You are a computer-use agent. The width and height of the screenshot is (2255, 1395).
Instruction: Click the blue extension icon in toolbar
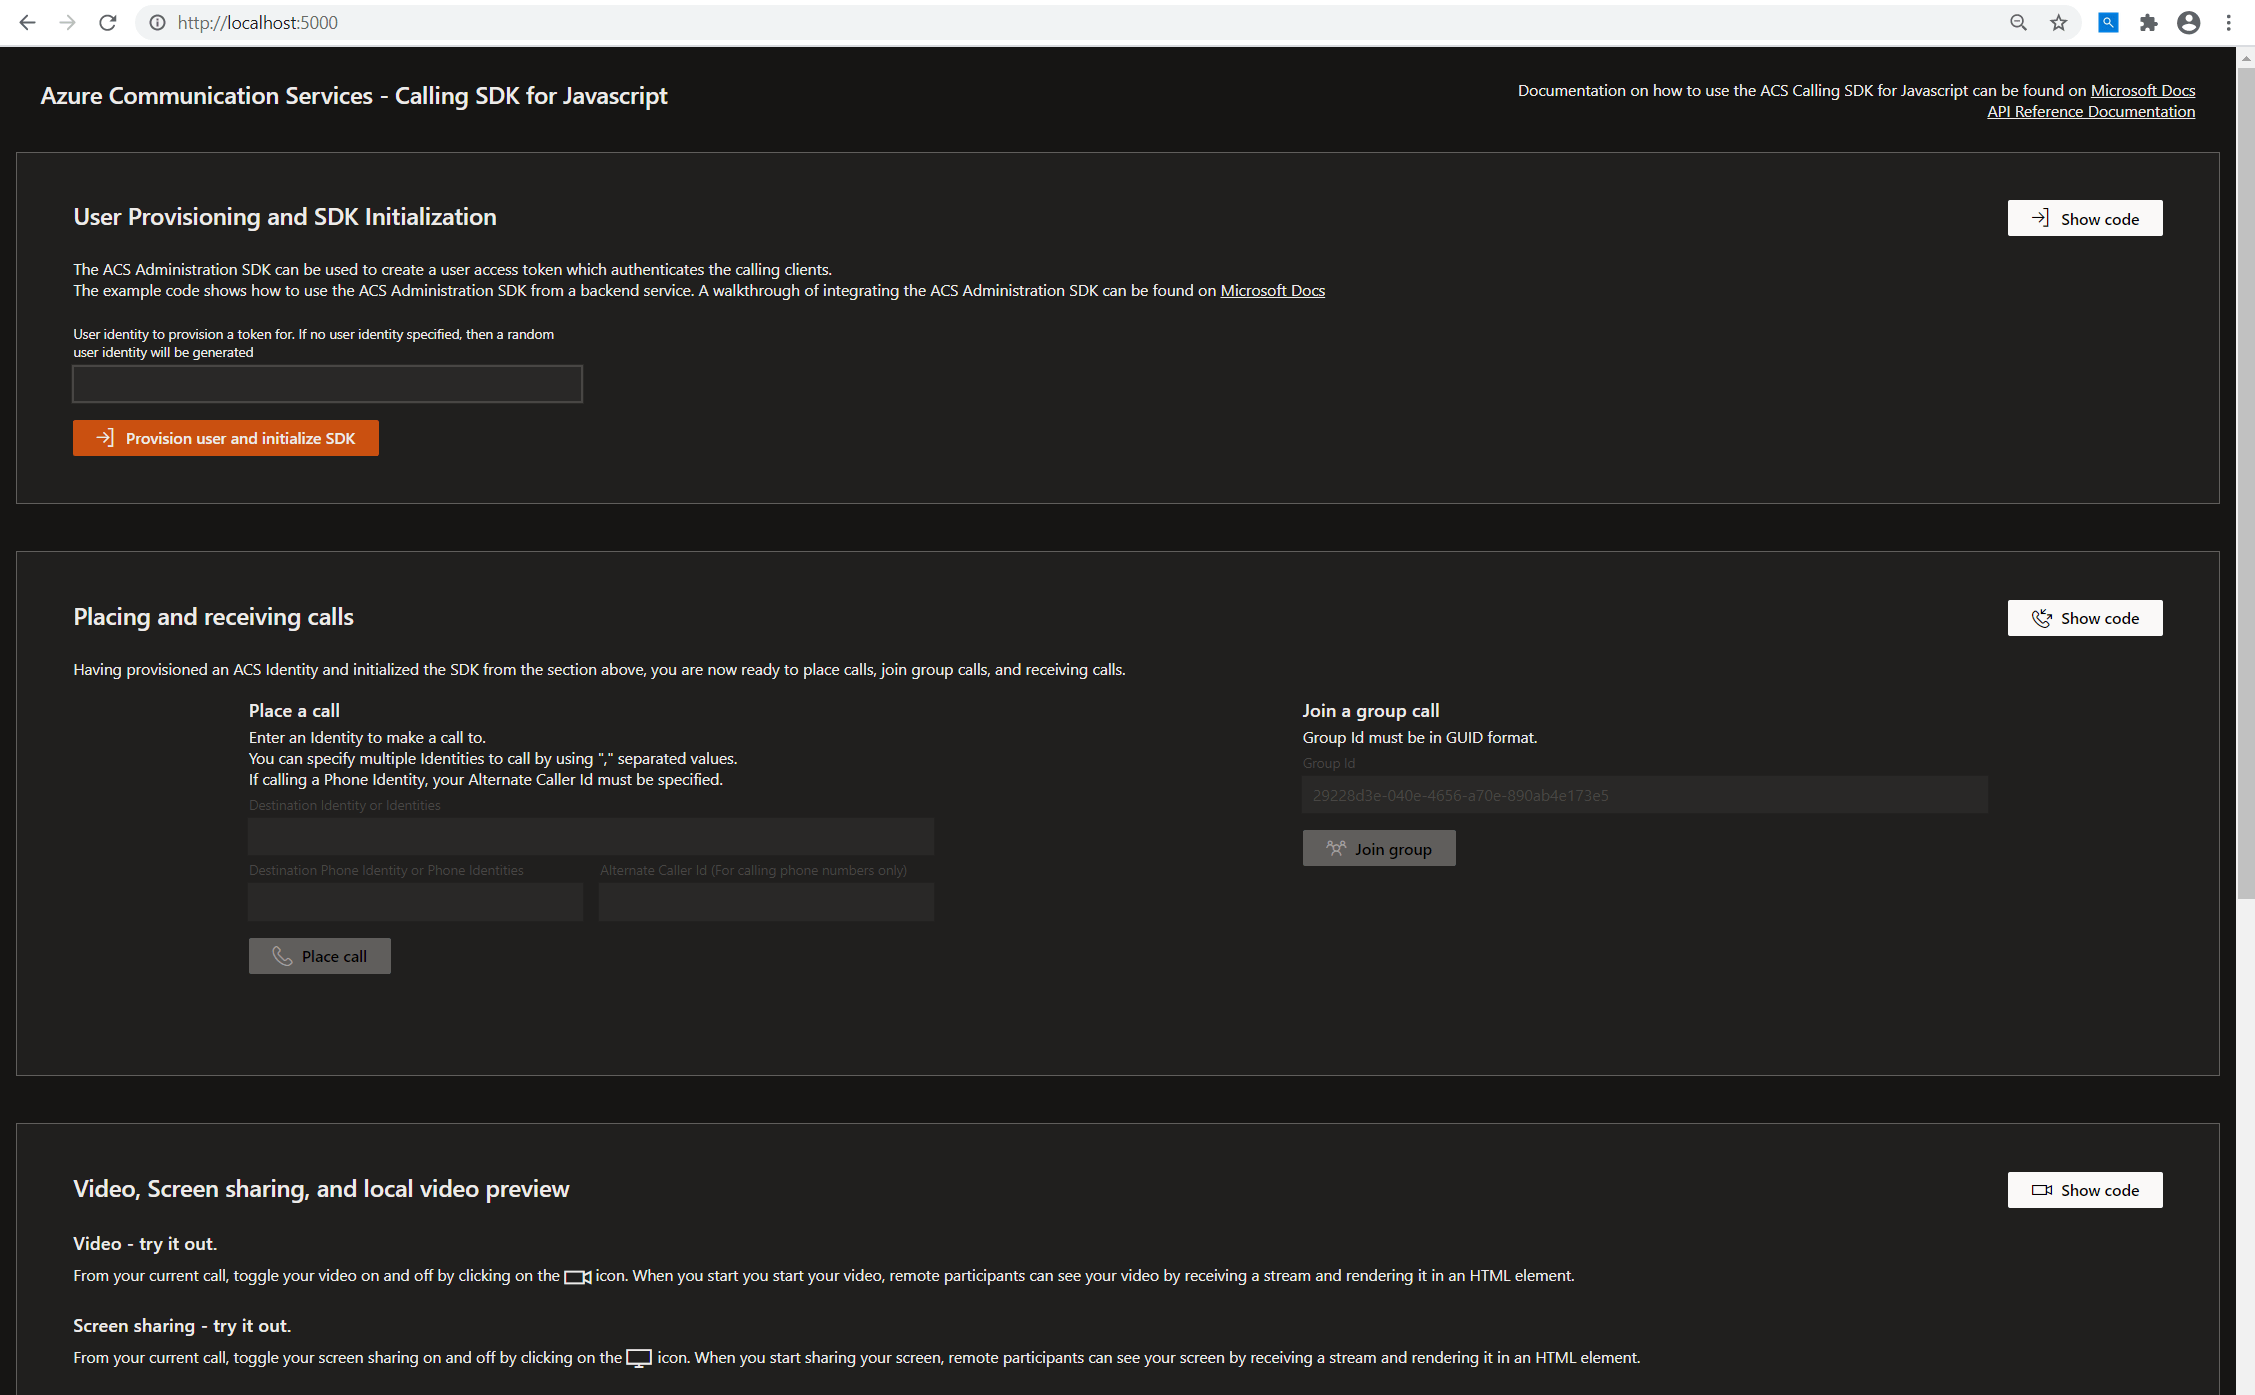coord(2108,22)
